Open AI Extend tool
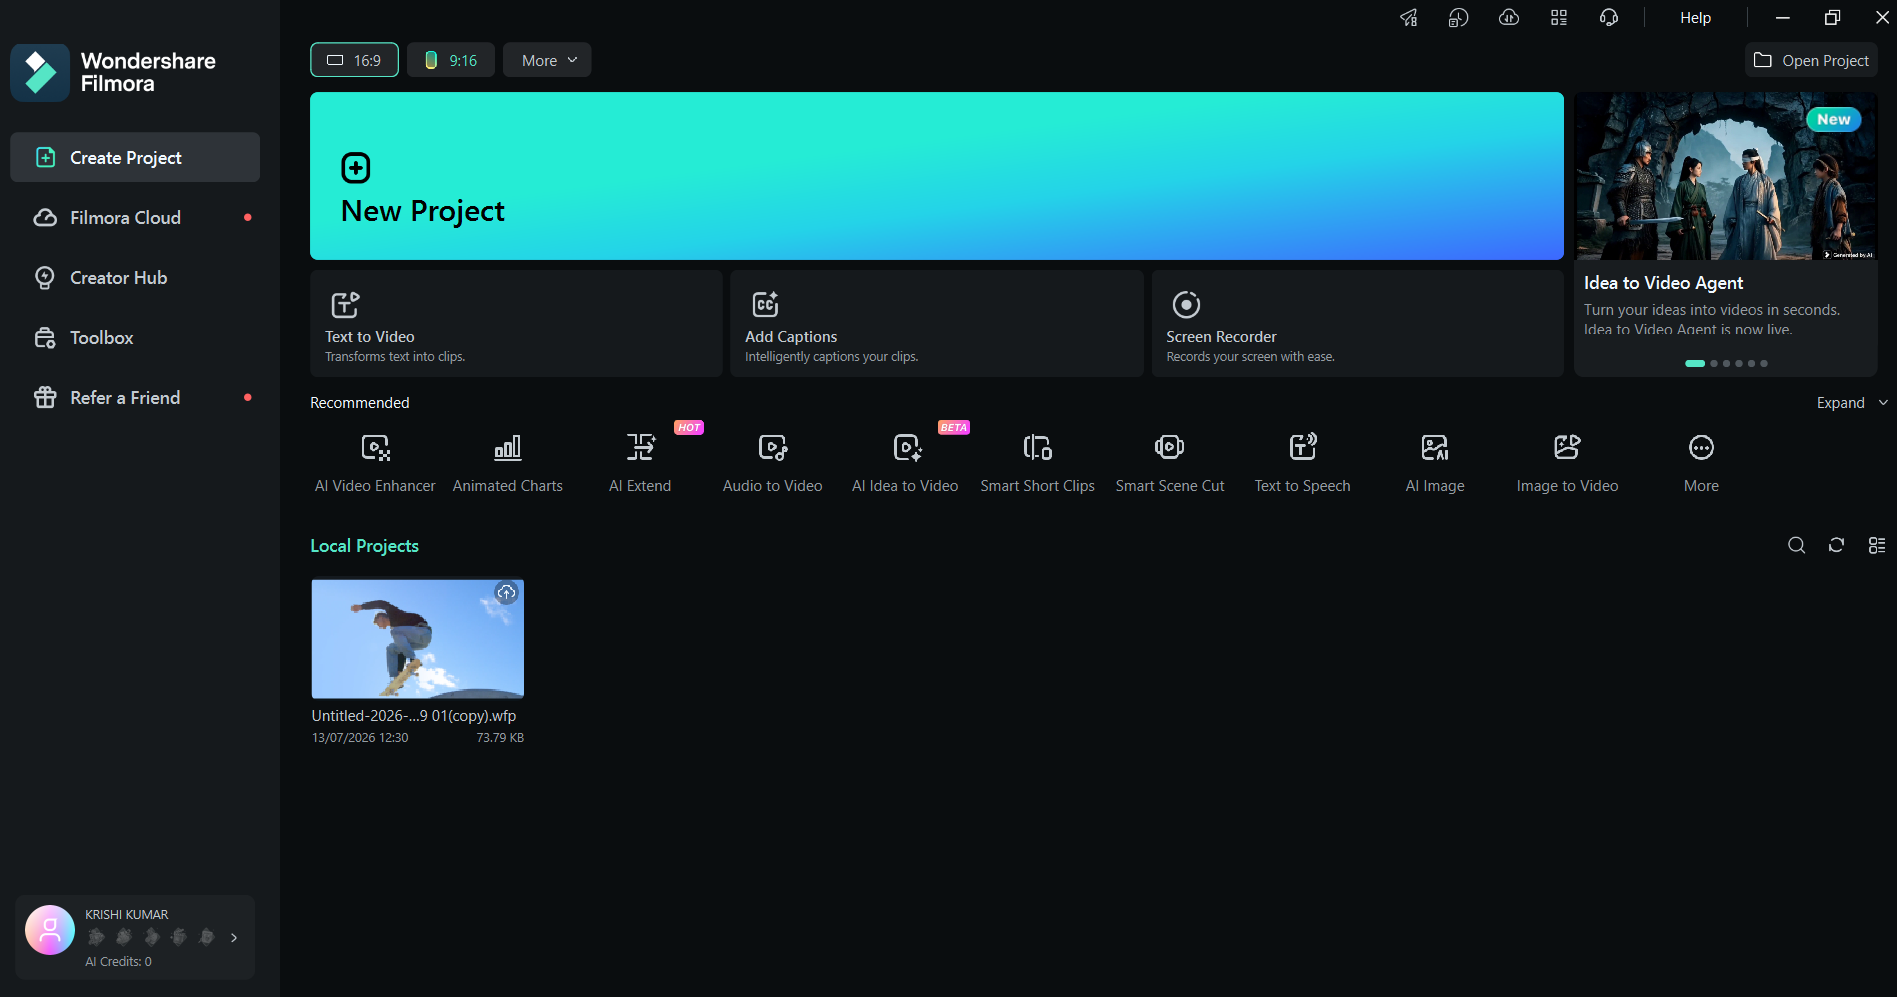The height and width of the screenshot is (997, 1897). click(x=640, y=462)
